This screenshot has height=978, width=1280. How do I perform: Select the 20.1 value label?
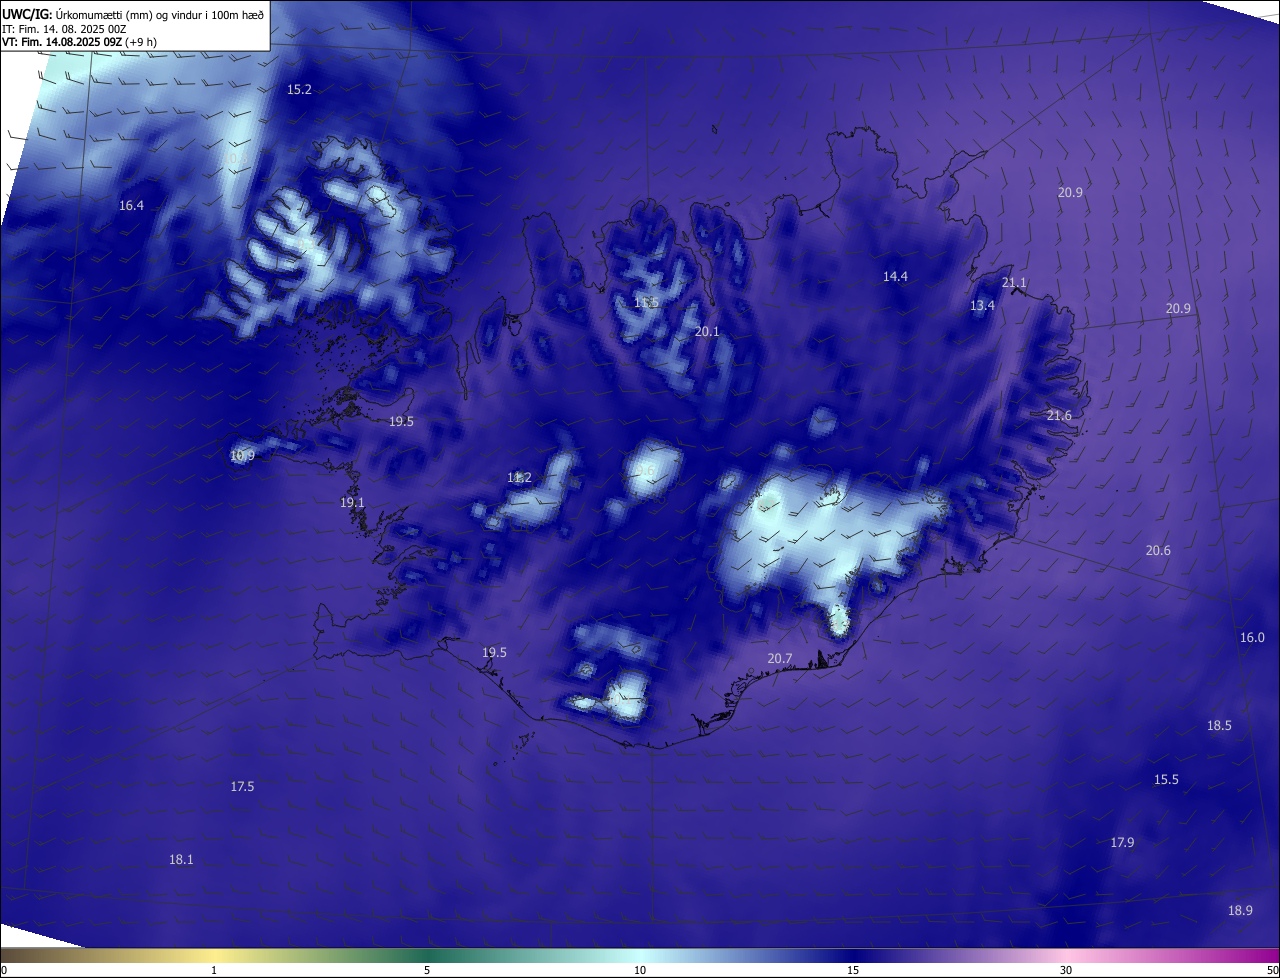click(707, 331)
